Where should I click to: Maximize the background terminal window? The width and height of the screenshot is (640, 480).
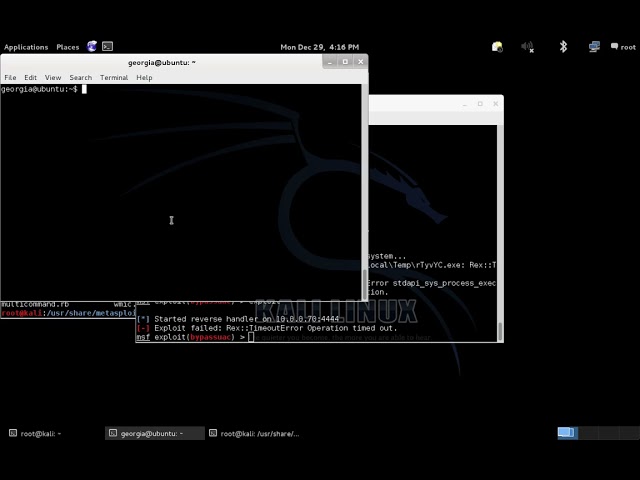[x=480, y=104]
